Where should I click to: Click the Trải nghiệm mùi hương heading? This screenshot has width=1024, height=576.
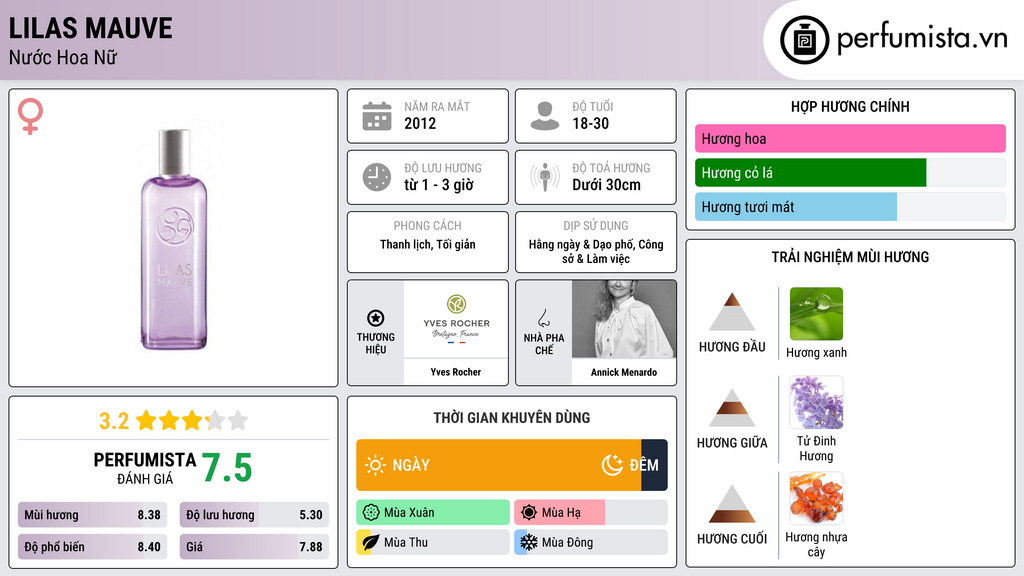tap(850, 257)
